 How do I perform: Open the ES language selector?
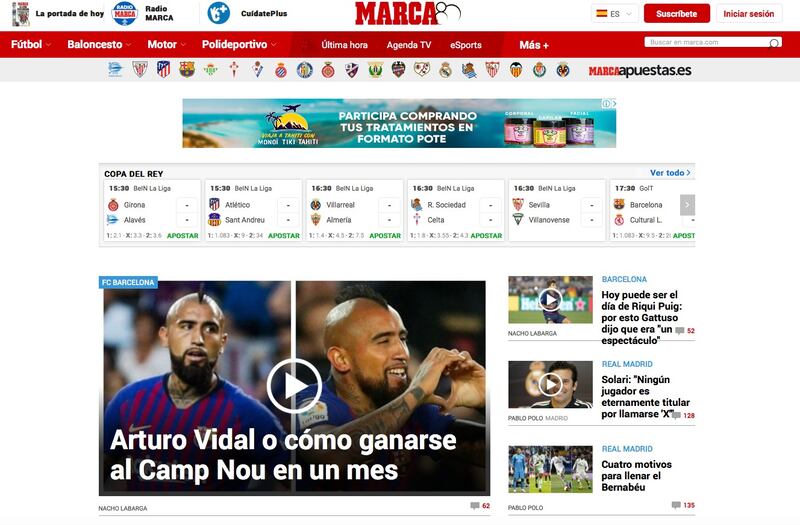(x=614, y=14)
